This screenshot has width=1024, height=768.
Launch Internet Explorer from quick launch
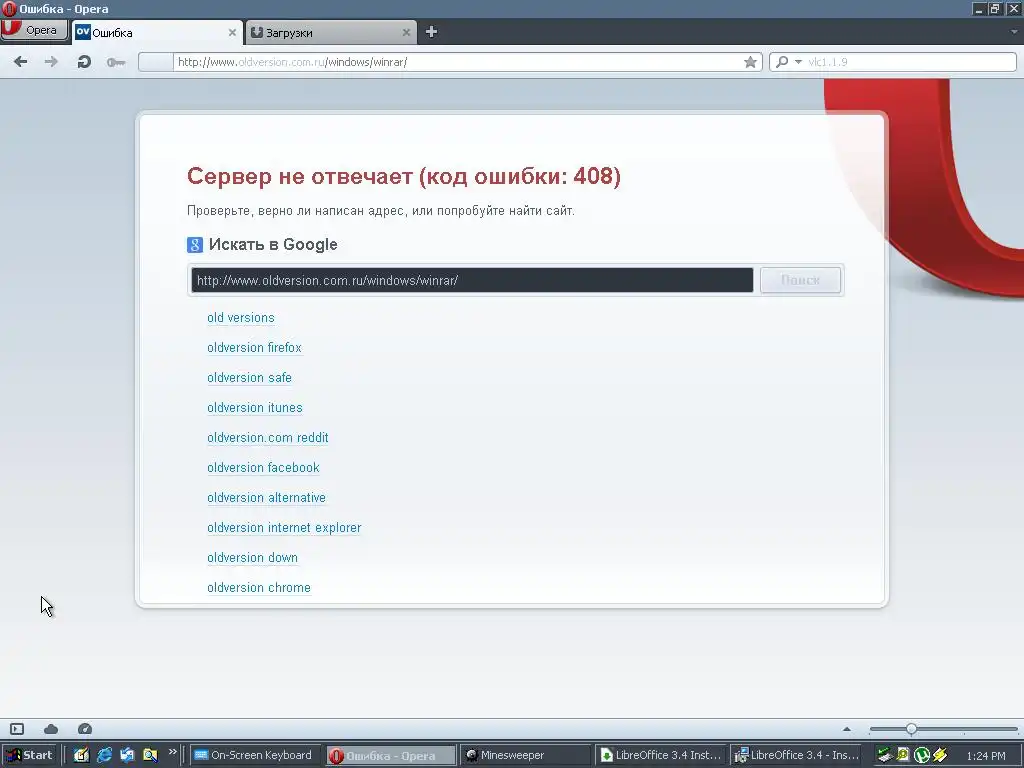[x=104, y=756]
